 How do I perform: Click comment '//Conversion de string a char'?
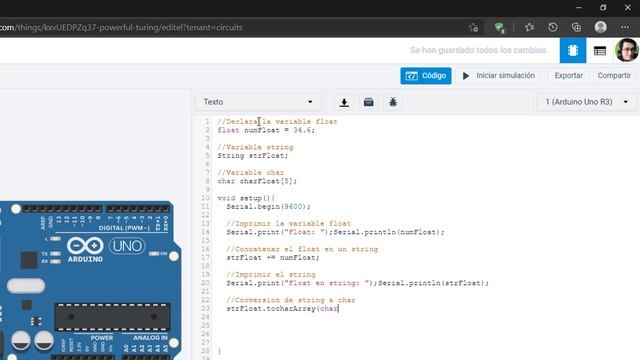coord(291,300)
